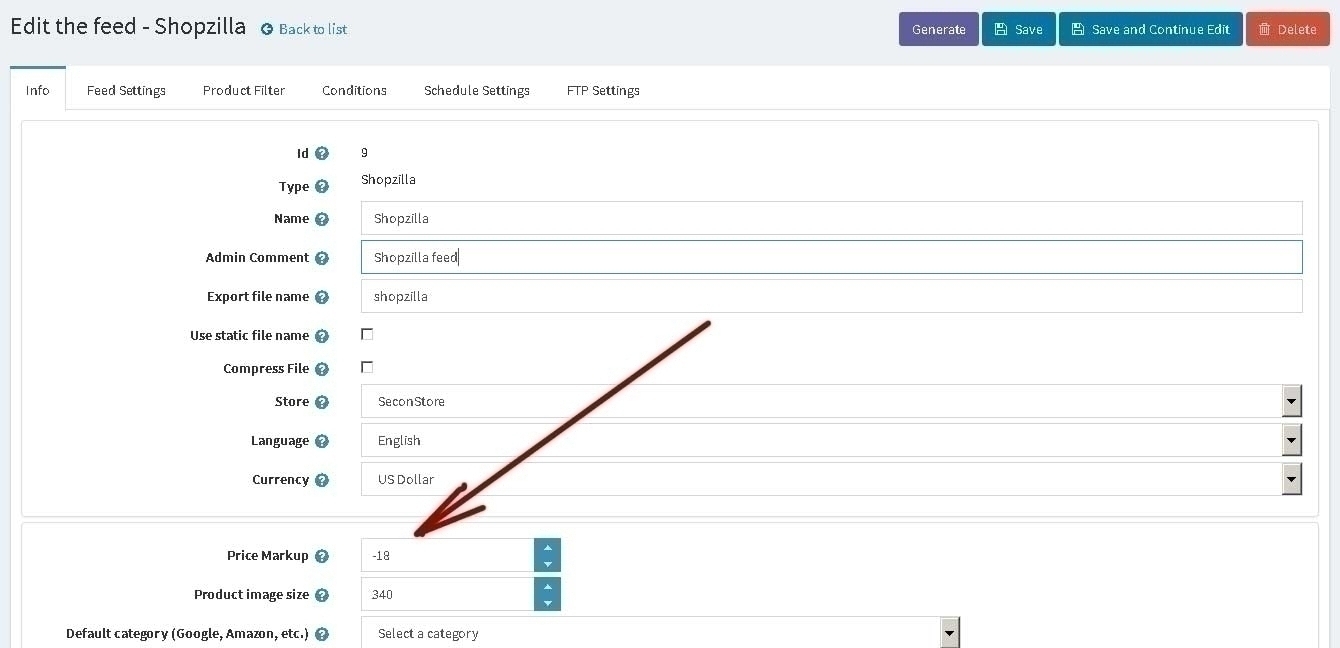Increase Price Markup with up arrow

(547, 547)
